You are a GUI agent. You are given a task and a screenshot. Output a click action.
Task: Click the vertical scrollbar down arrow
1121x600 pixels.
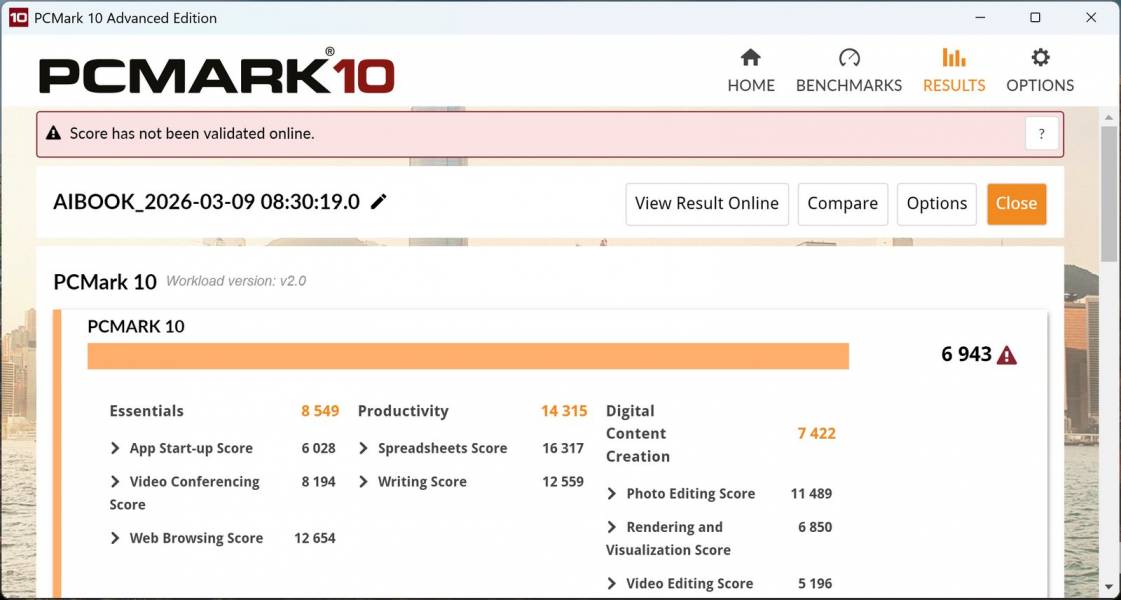click(1109, 586)
